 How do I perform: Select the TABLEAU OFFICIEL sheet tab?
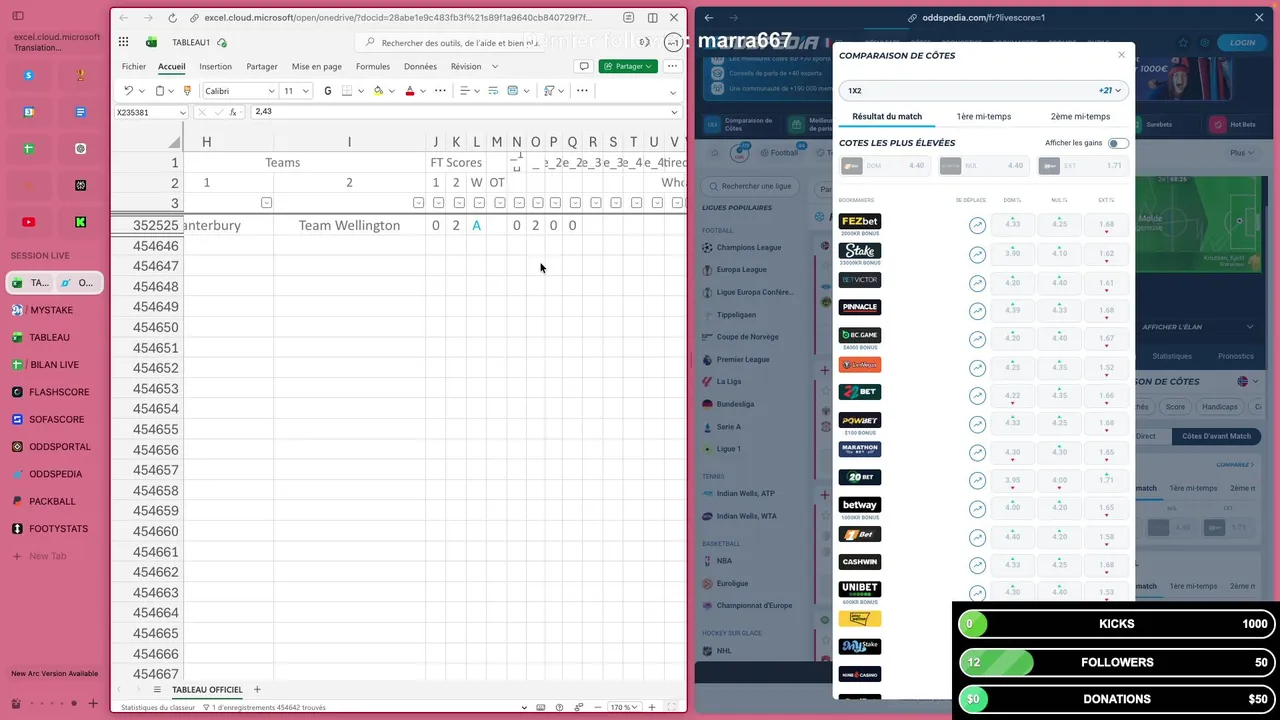(x=207, y=690)
